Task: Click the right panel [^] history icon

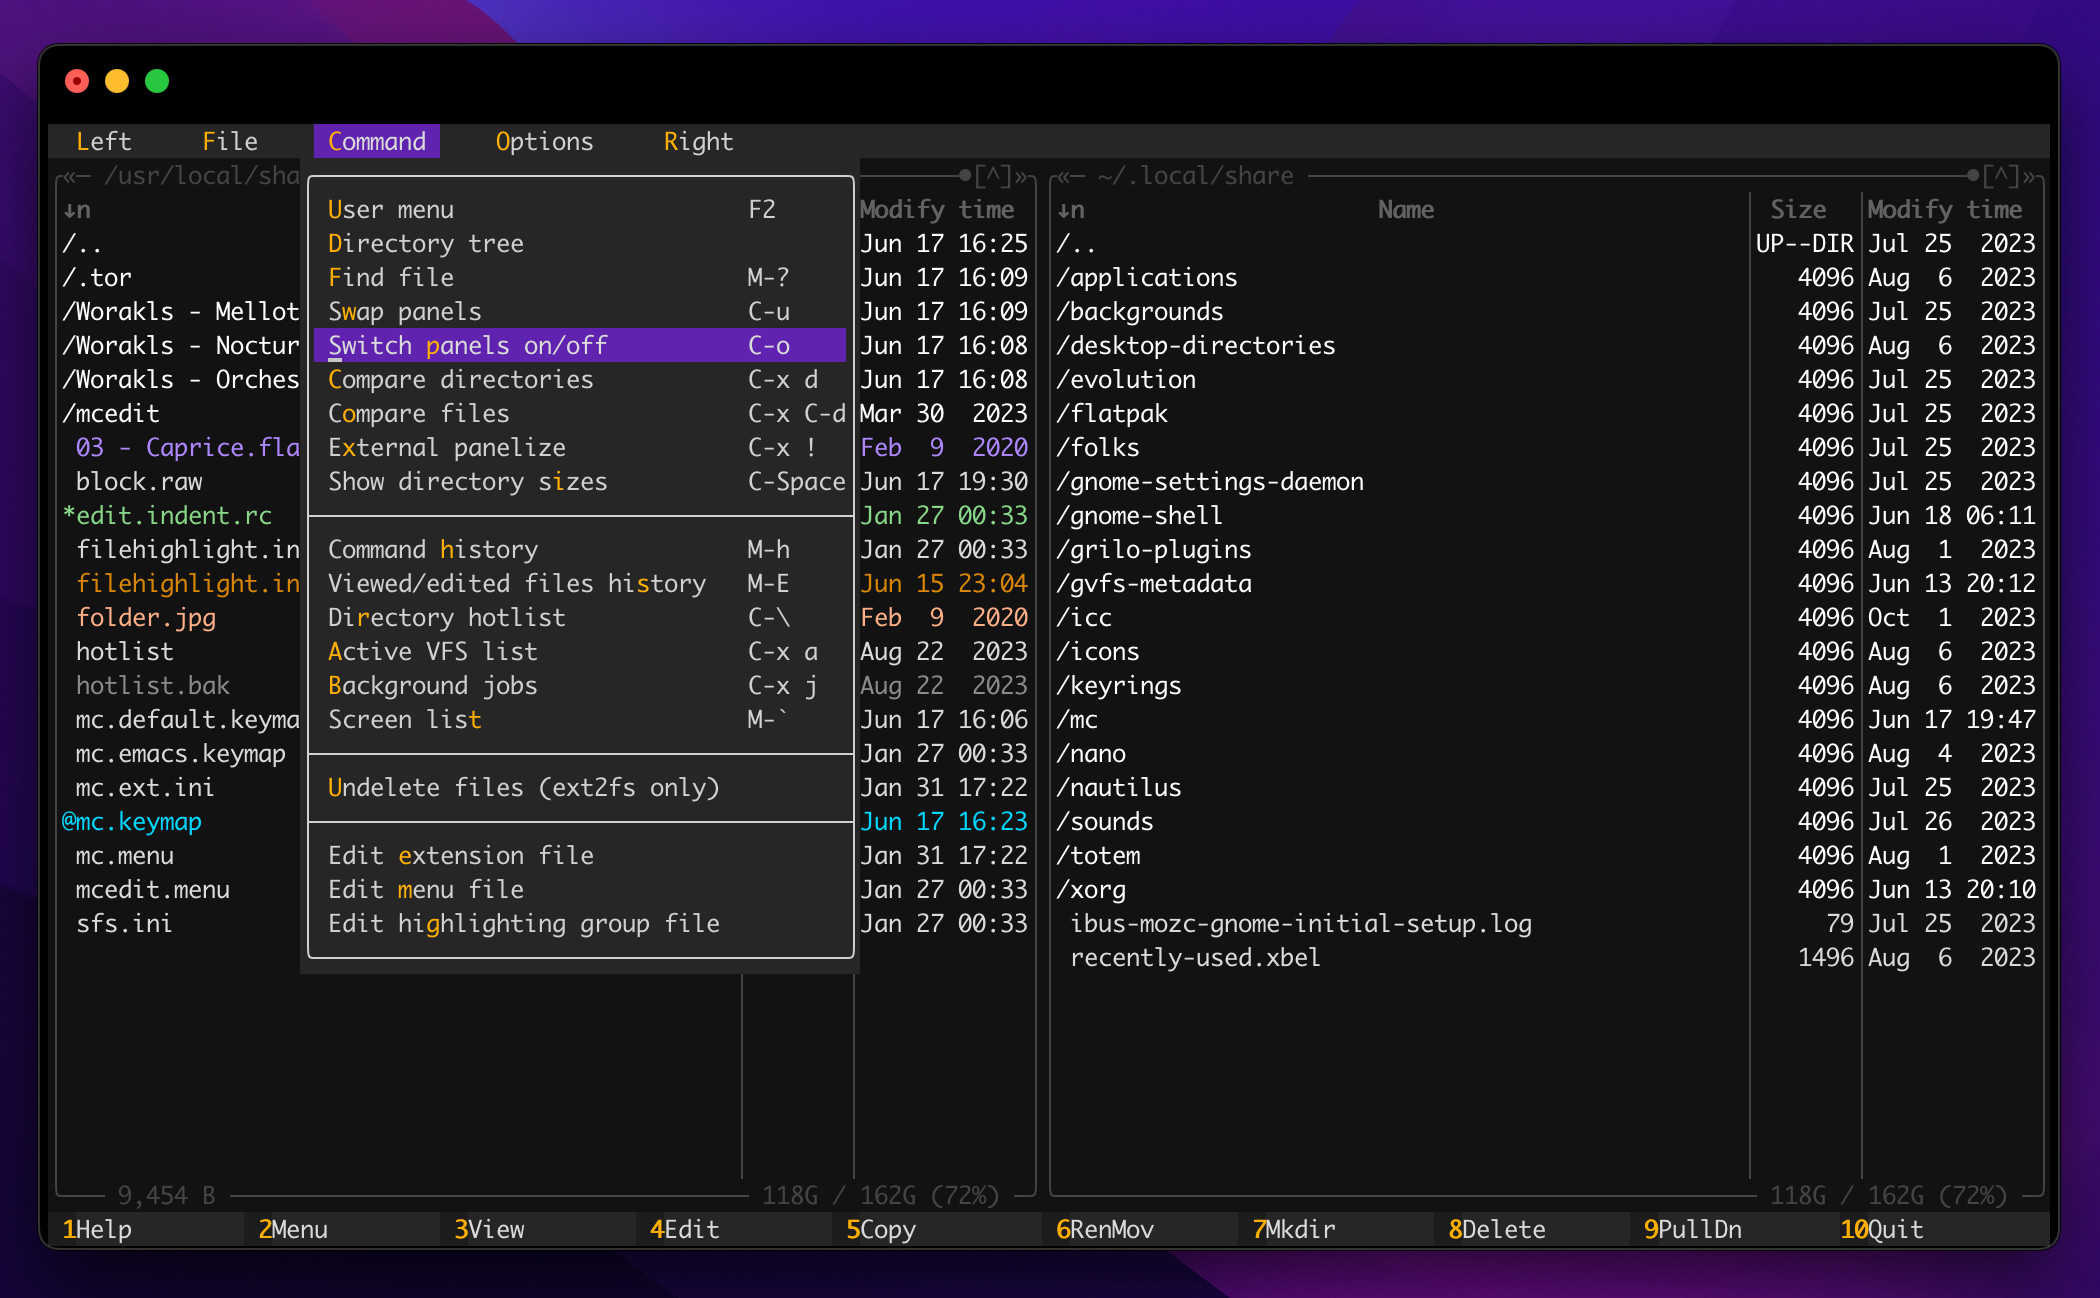Action: pos(2000,177)
